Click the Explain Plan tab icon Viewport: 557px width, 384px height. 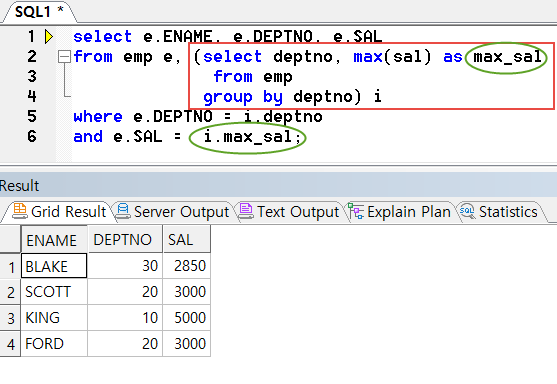356,211
